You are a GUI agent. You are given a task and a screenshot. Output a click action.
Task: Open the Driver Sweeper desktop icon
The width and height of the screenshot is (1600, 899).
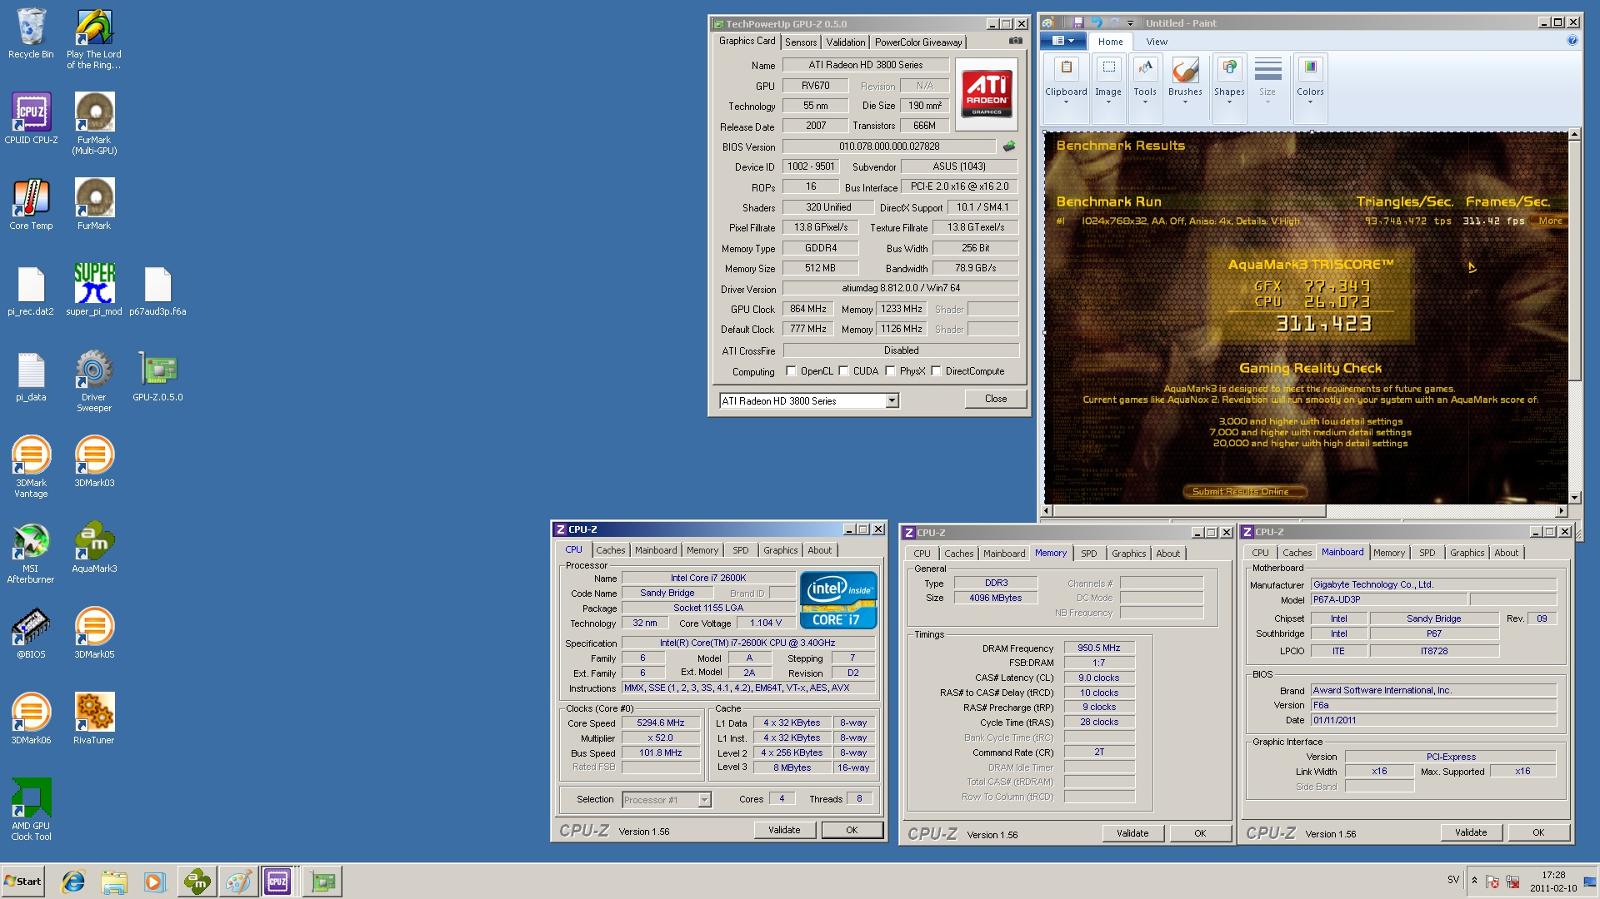pos(94,381)
